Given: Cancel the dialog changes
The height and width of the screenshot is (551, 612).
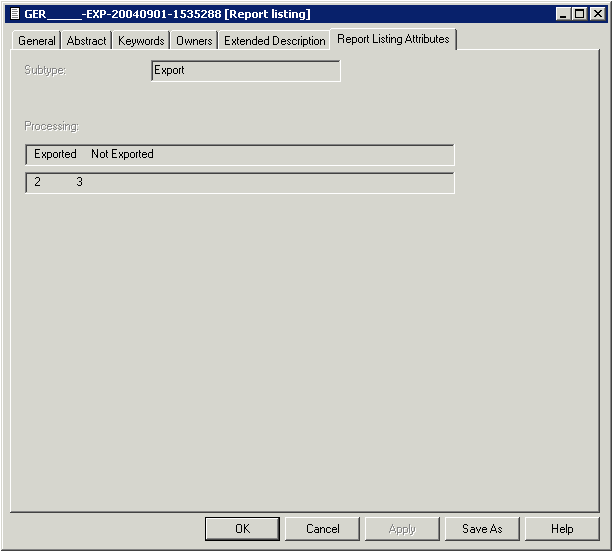Looking at the screenshot, I should (323, 529).
